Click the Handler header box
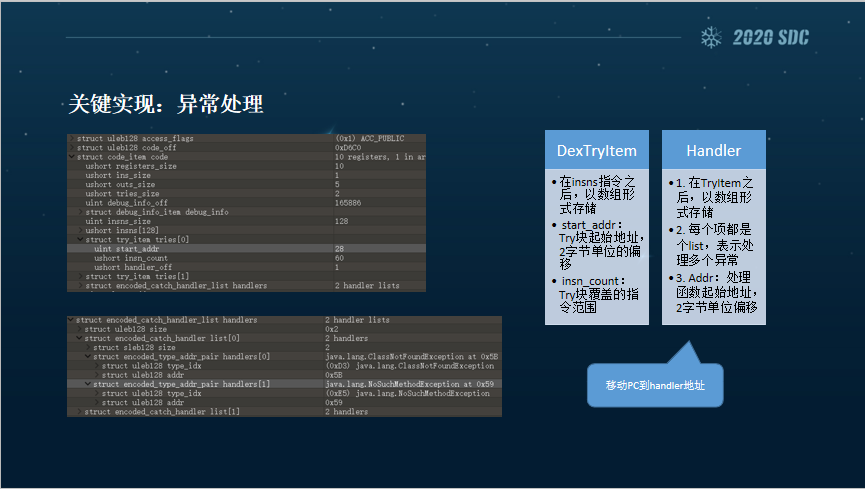Viewport: 865px width, 489px height. tap(713, 150)
